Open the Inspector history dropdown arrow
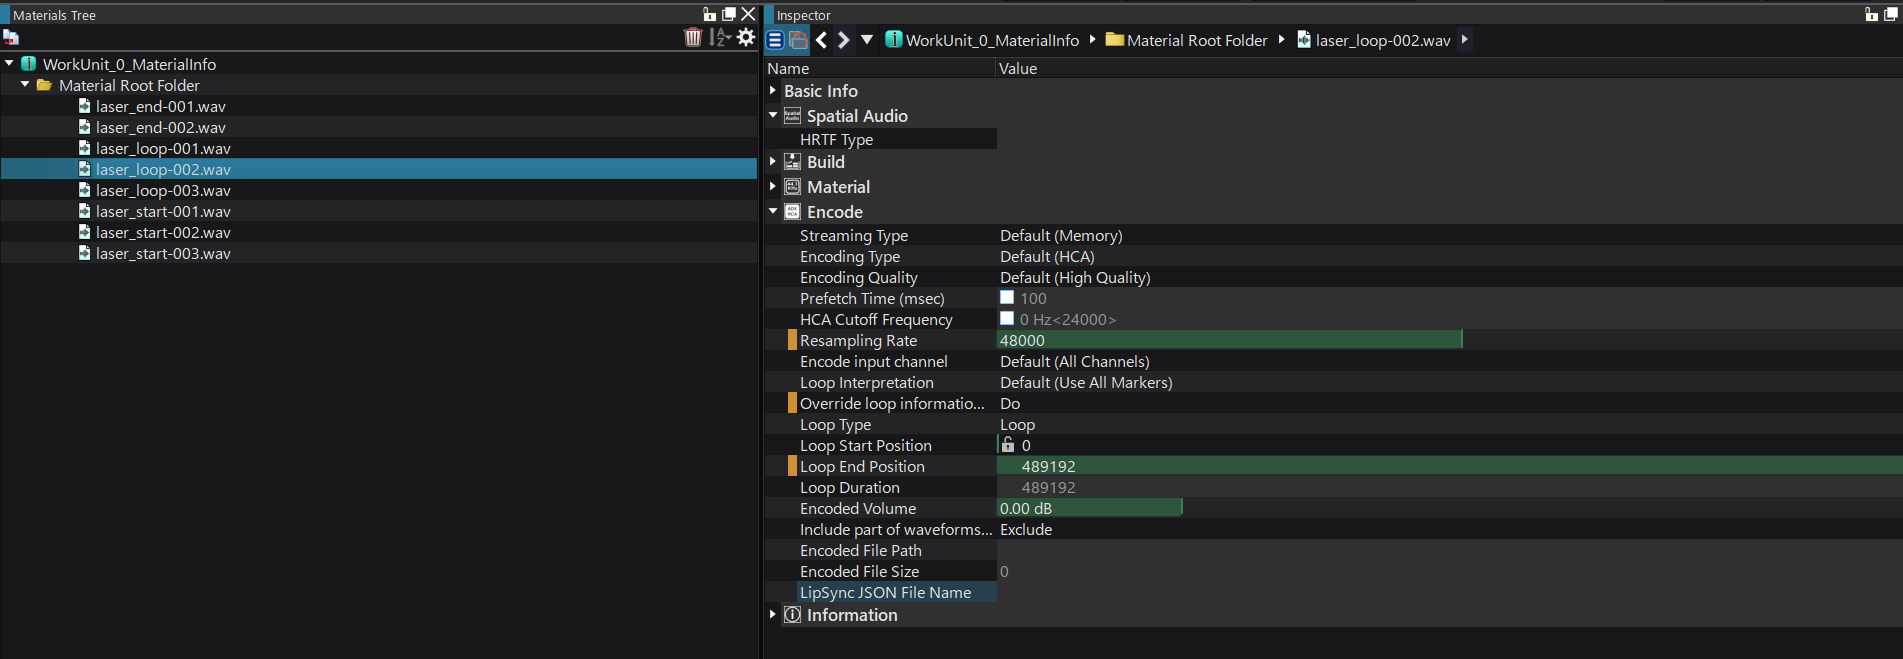 click(867, 40)
